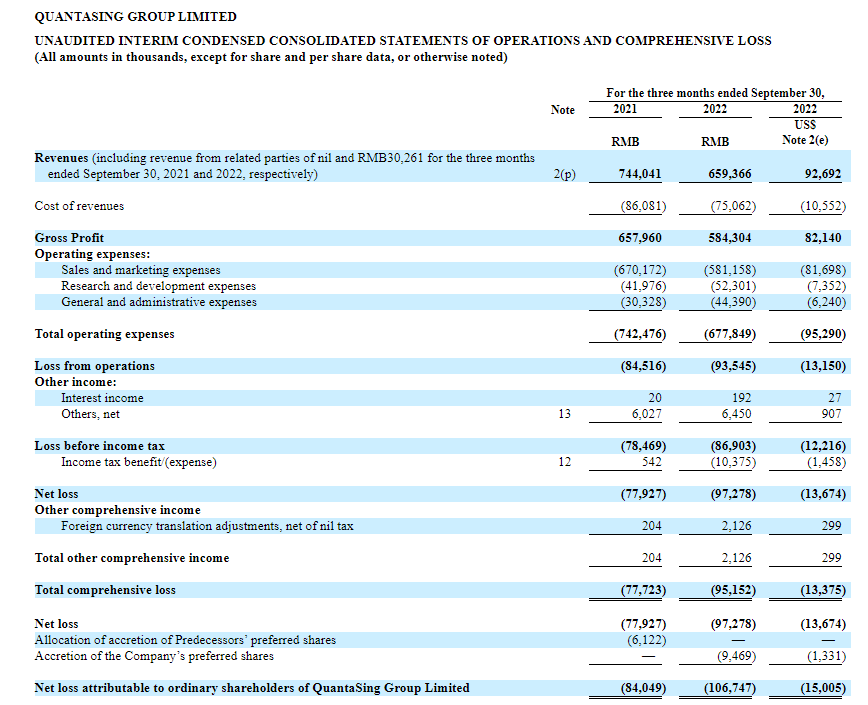Select 'Foreign currency translation adjustments' label
868x705 pixels.
(207, 526)
